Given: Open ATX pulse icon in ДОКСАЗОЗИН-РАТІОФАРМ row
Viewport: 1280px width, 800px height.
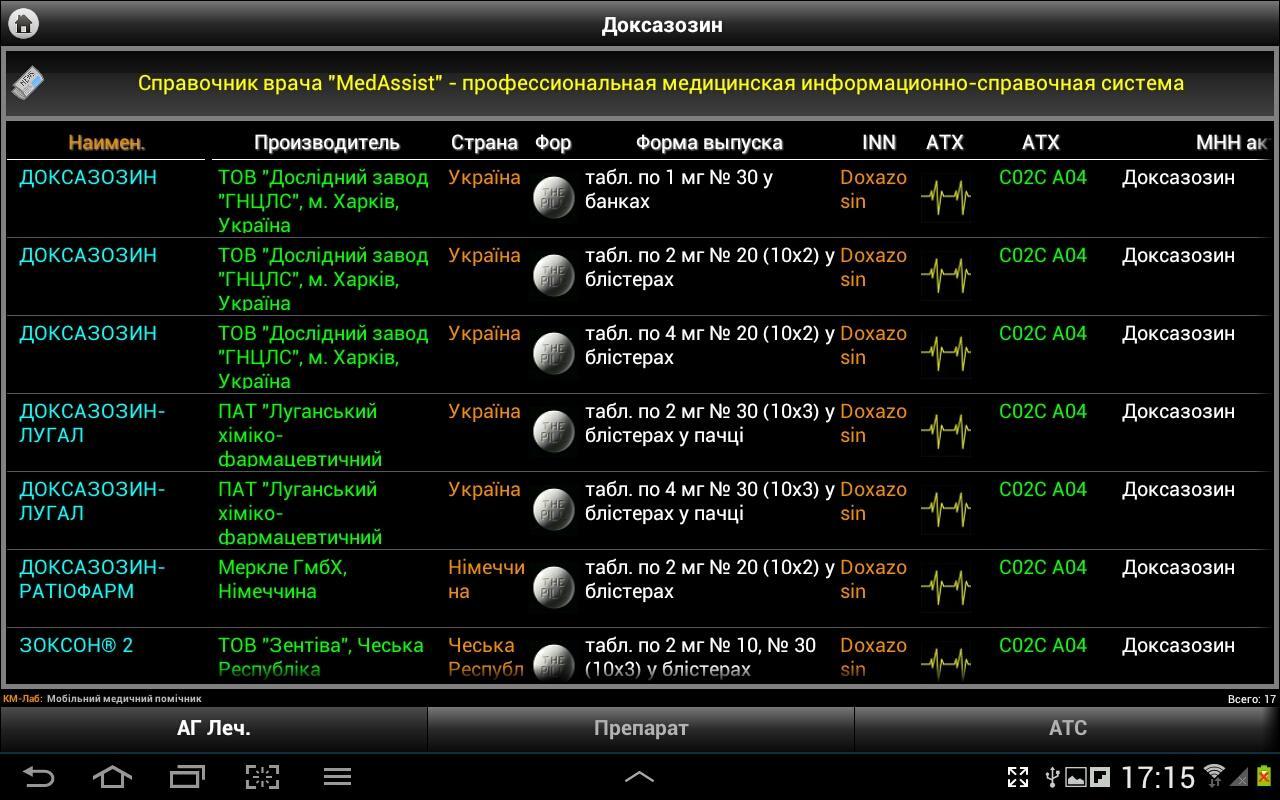Looking at the screenshot, I should click(x=945, y=587).
